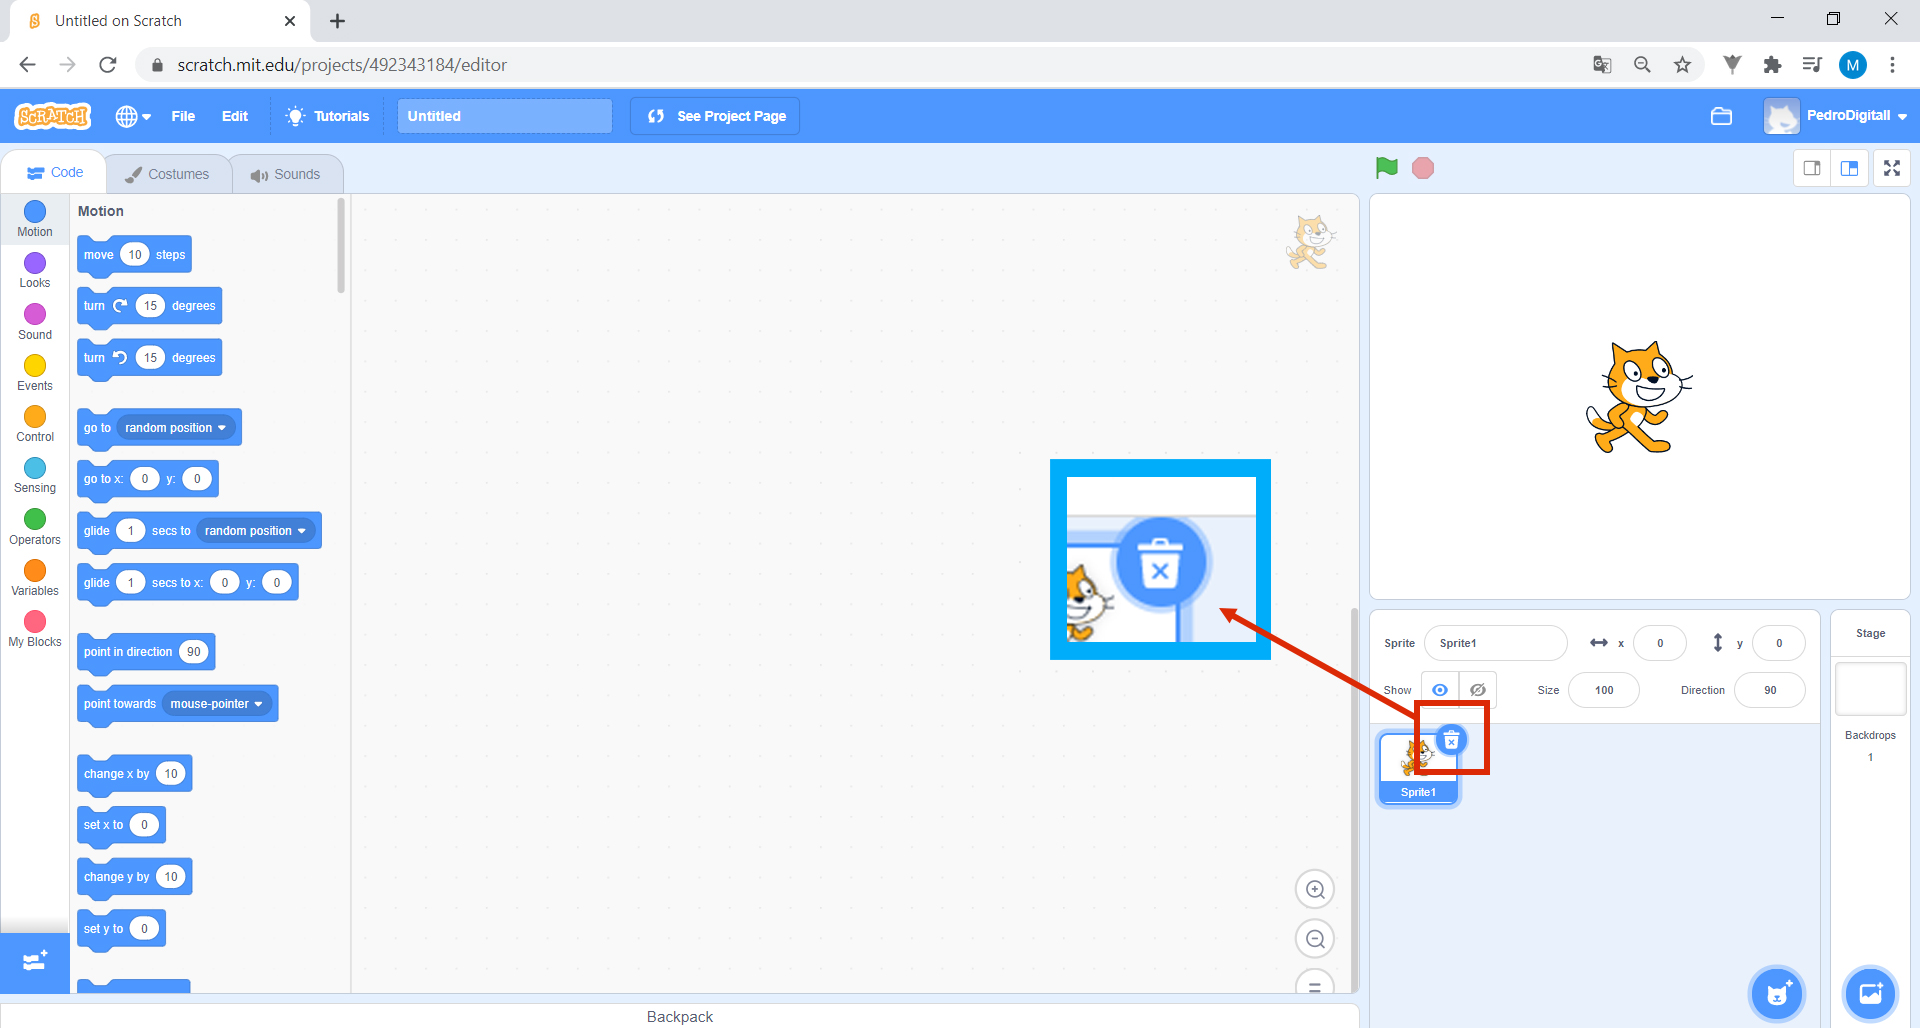1920x1028 pixels.
Task: Select the Motion category
Action: 35,219
